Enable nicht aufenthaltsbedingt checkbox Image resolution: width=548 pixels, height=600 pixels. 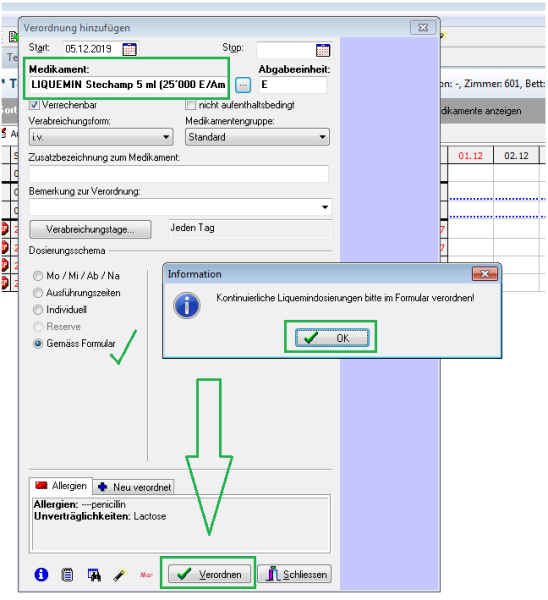click(x=190, y=104)
